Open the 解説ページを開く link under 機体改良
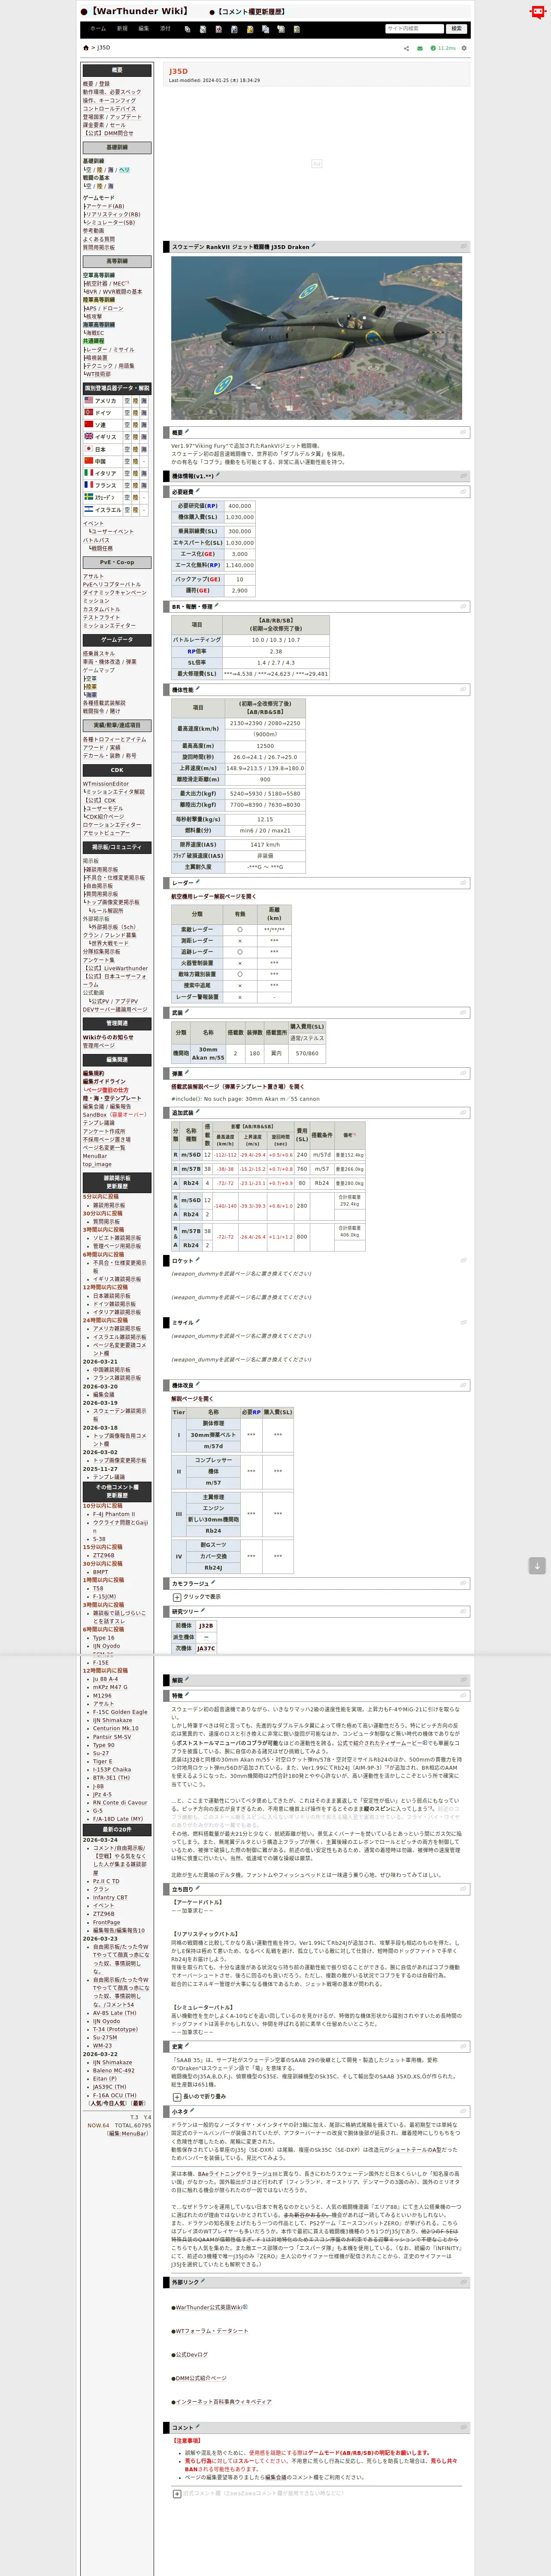Image resolution: width=551 pixels, height=2576 pixels. [x=192, y=1399]
